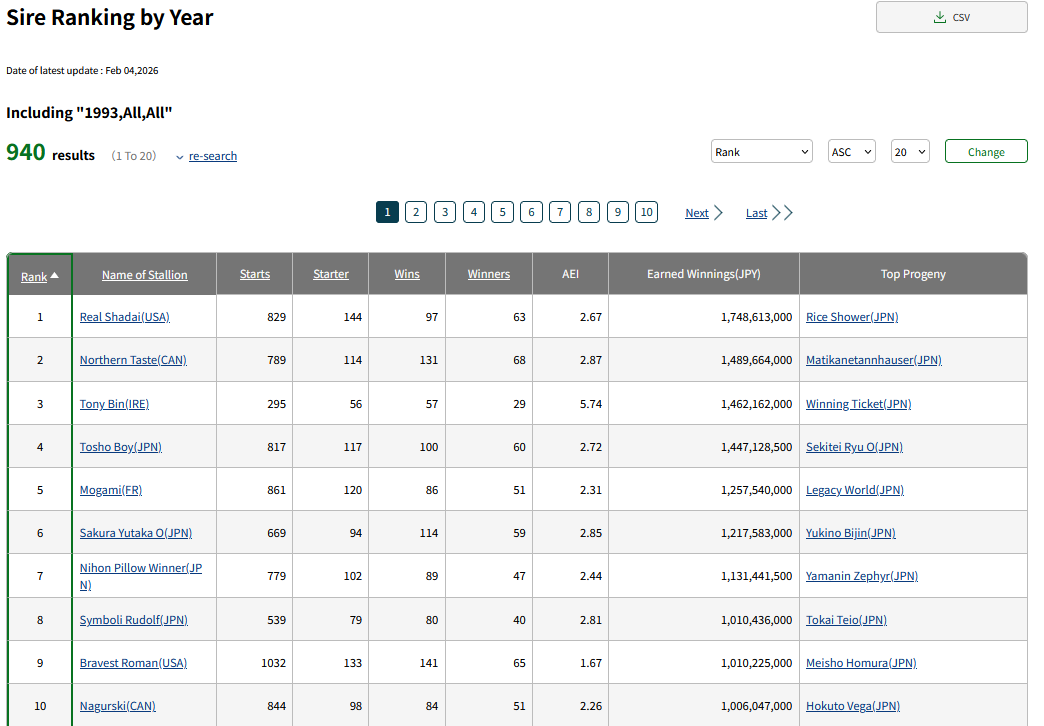Download results with the CSV button
Viewport: 1044px width, 726px height.
point(951,17)
